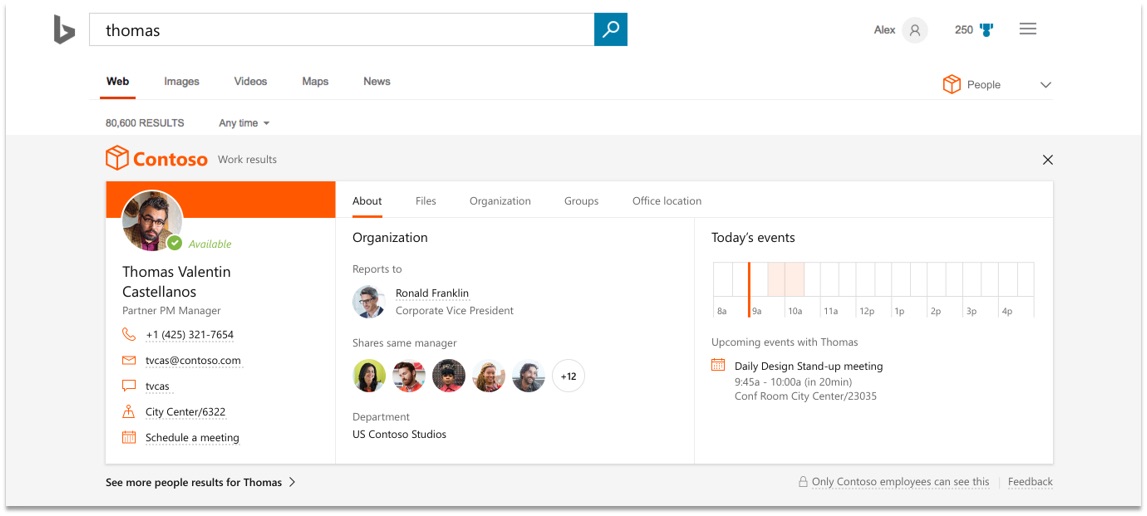1147x516 pixels.
Task: Click the phone icon beside the number
Action: 129,335
